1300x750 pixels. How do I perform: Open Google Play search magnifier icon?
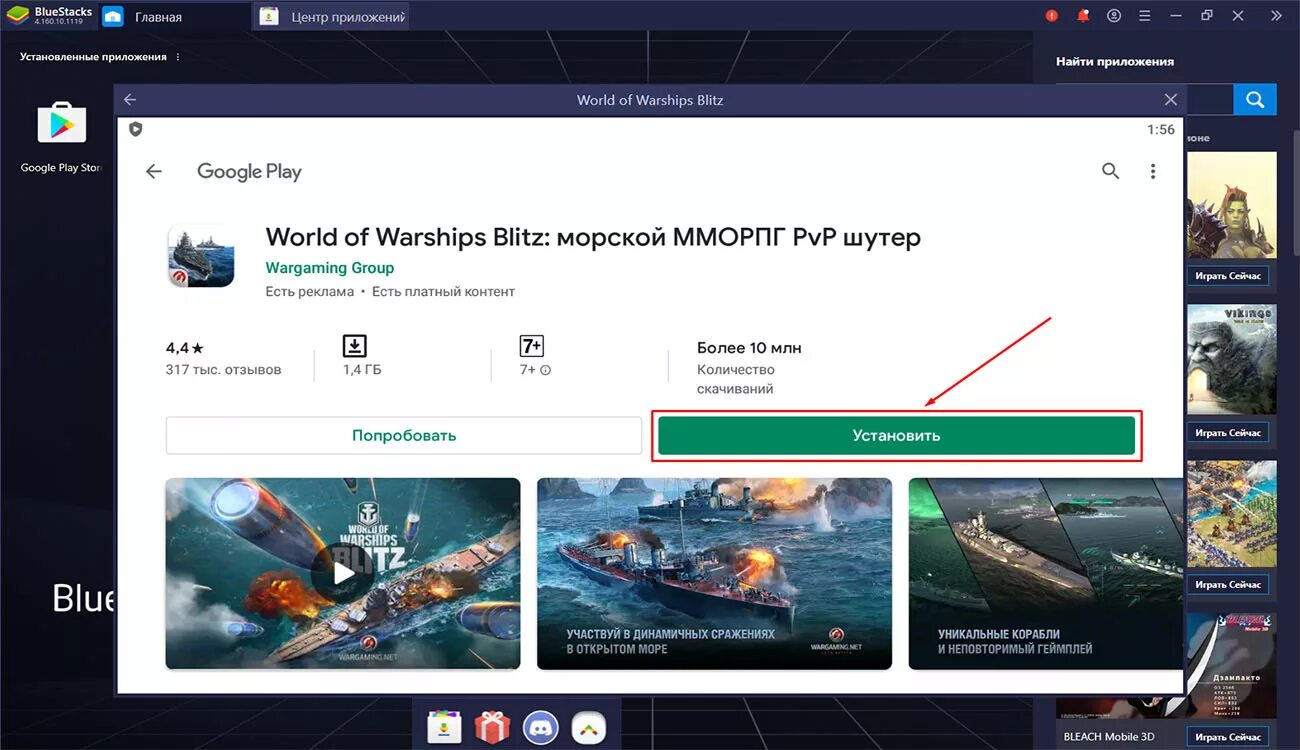[1110, 171]
